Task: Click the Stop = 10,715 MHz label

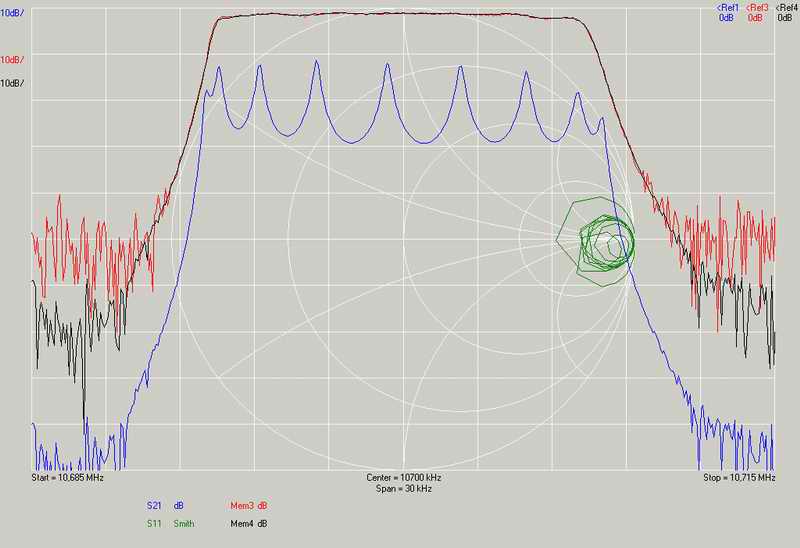Action: [x=739, y=478]
